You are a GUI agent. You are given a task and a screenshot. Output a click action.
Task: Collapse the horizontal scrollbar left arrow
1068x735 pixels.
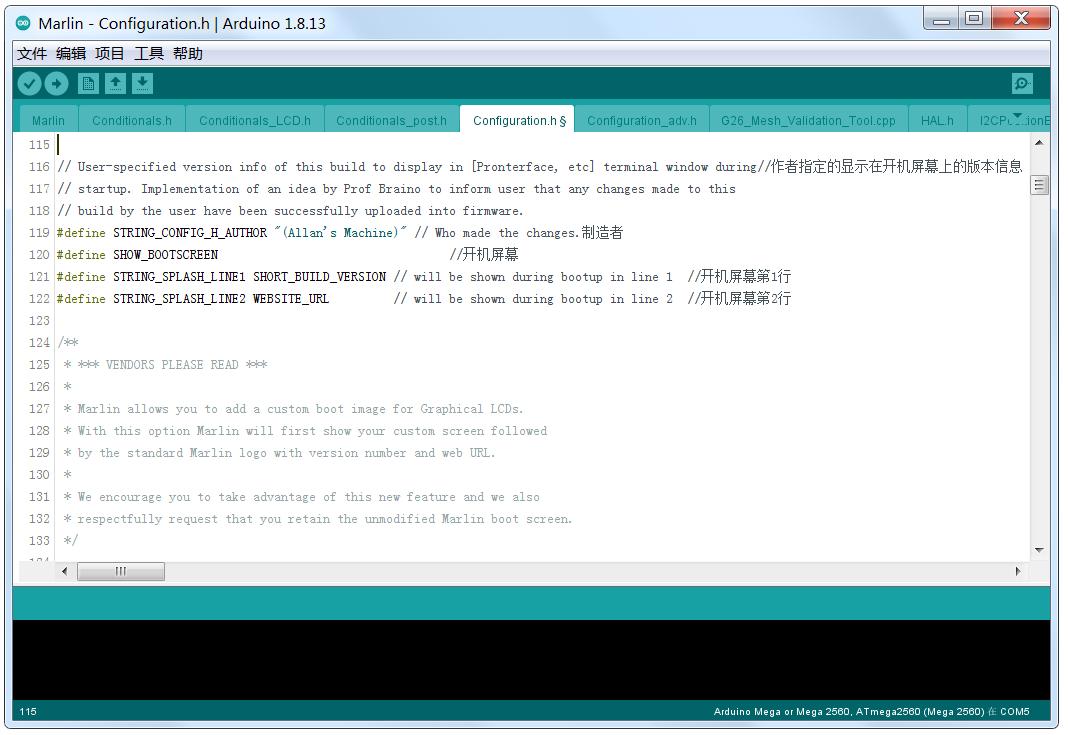pyautogui.click(x=65, y=571)
